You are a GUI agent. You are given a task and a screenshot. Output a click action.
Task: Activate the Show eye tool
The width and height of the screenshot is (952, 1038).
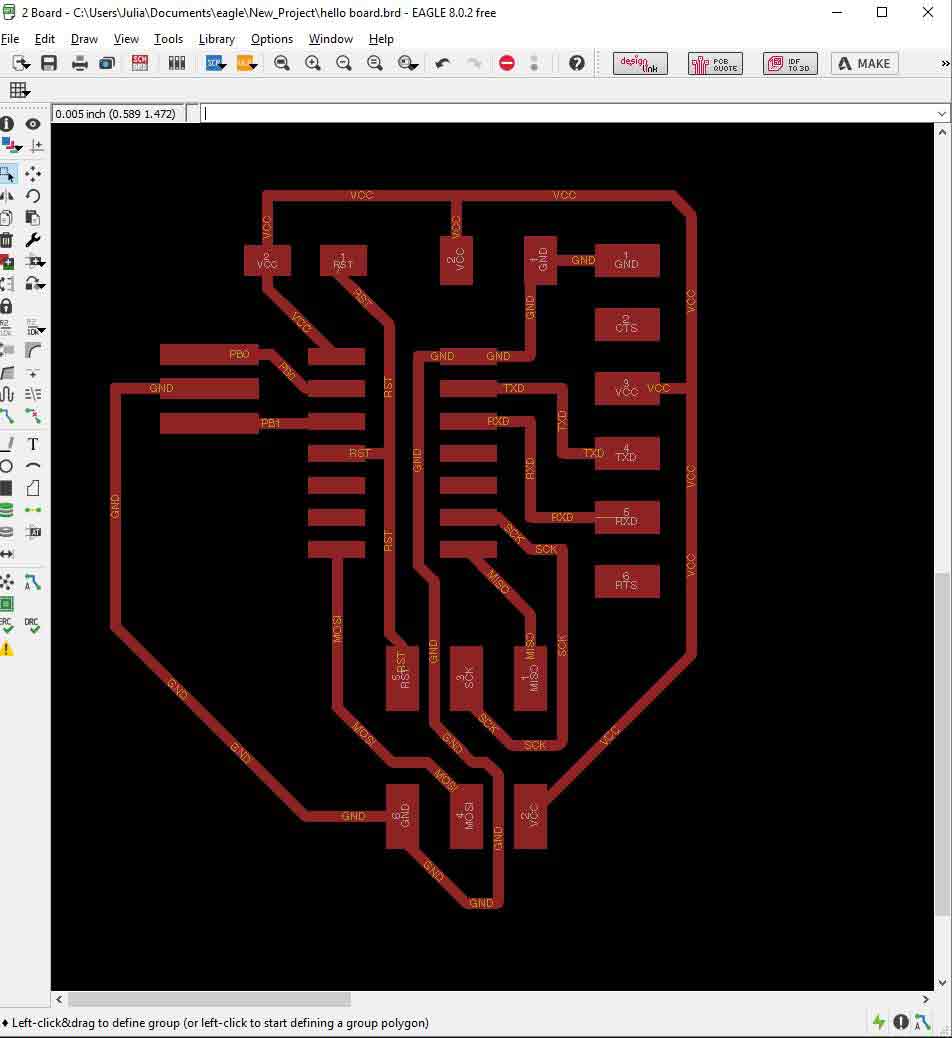coord(33,124)
